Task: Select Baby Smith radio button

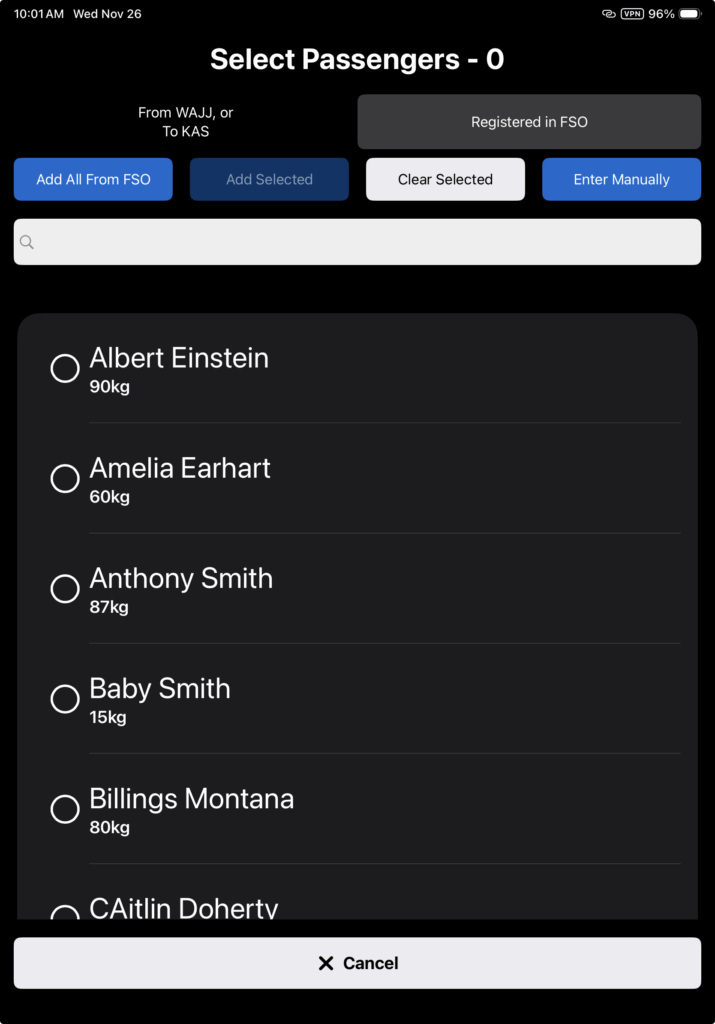Action: [x=65, y=698]
